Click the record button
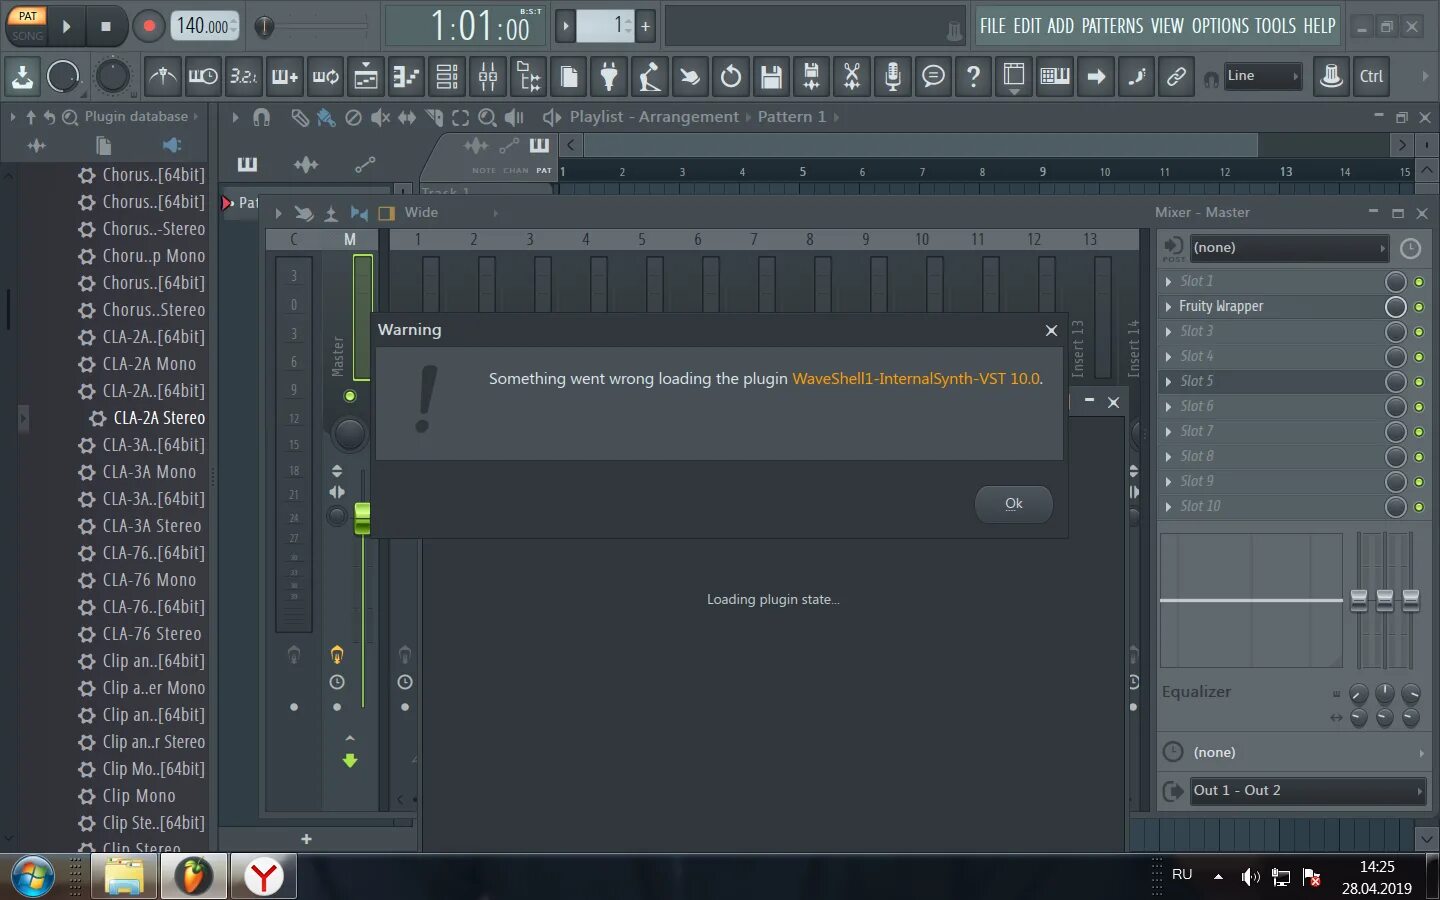1440x900 pixels. 148,26
